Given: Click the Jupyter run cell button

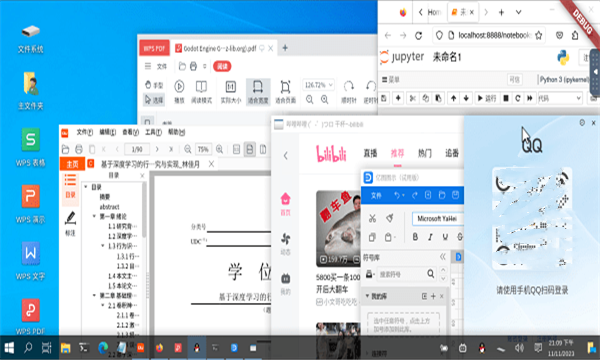Looking at the screenshot, I should coord(486,98).
